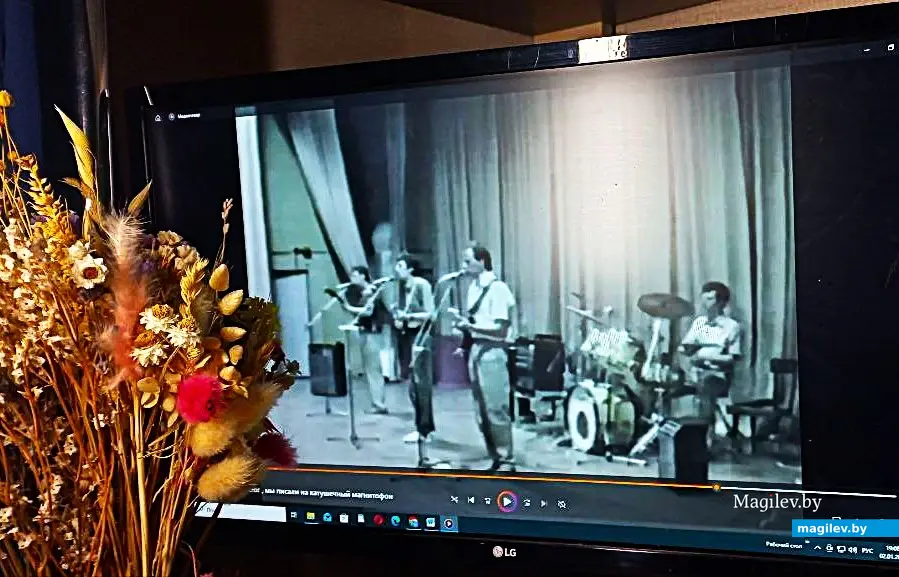This screenshot has height=577, width=899.
Task: Skip to the previous track
Action: [x=471, y=499]
